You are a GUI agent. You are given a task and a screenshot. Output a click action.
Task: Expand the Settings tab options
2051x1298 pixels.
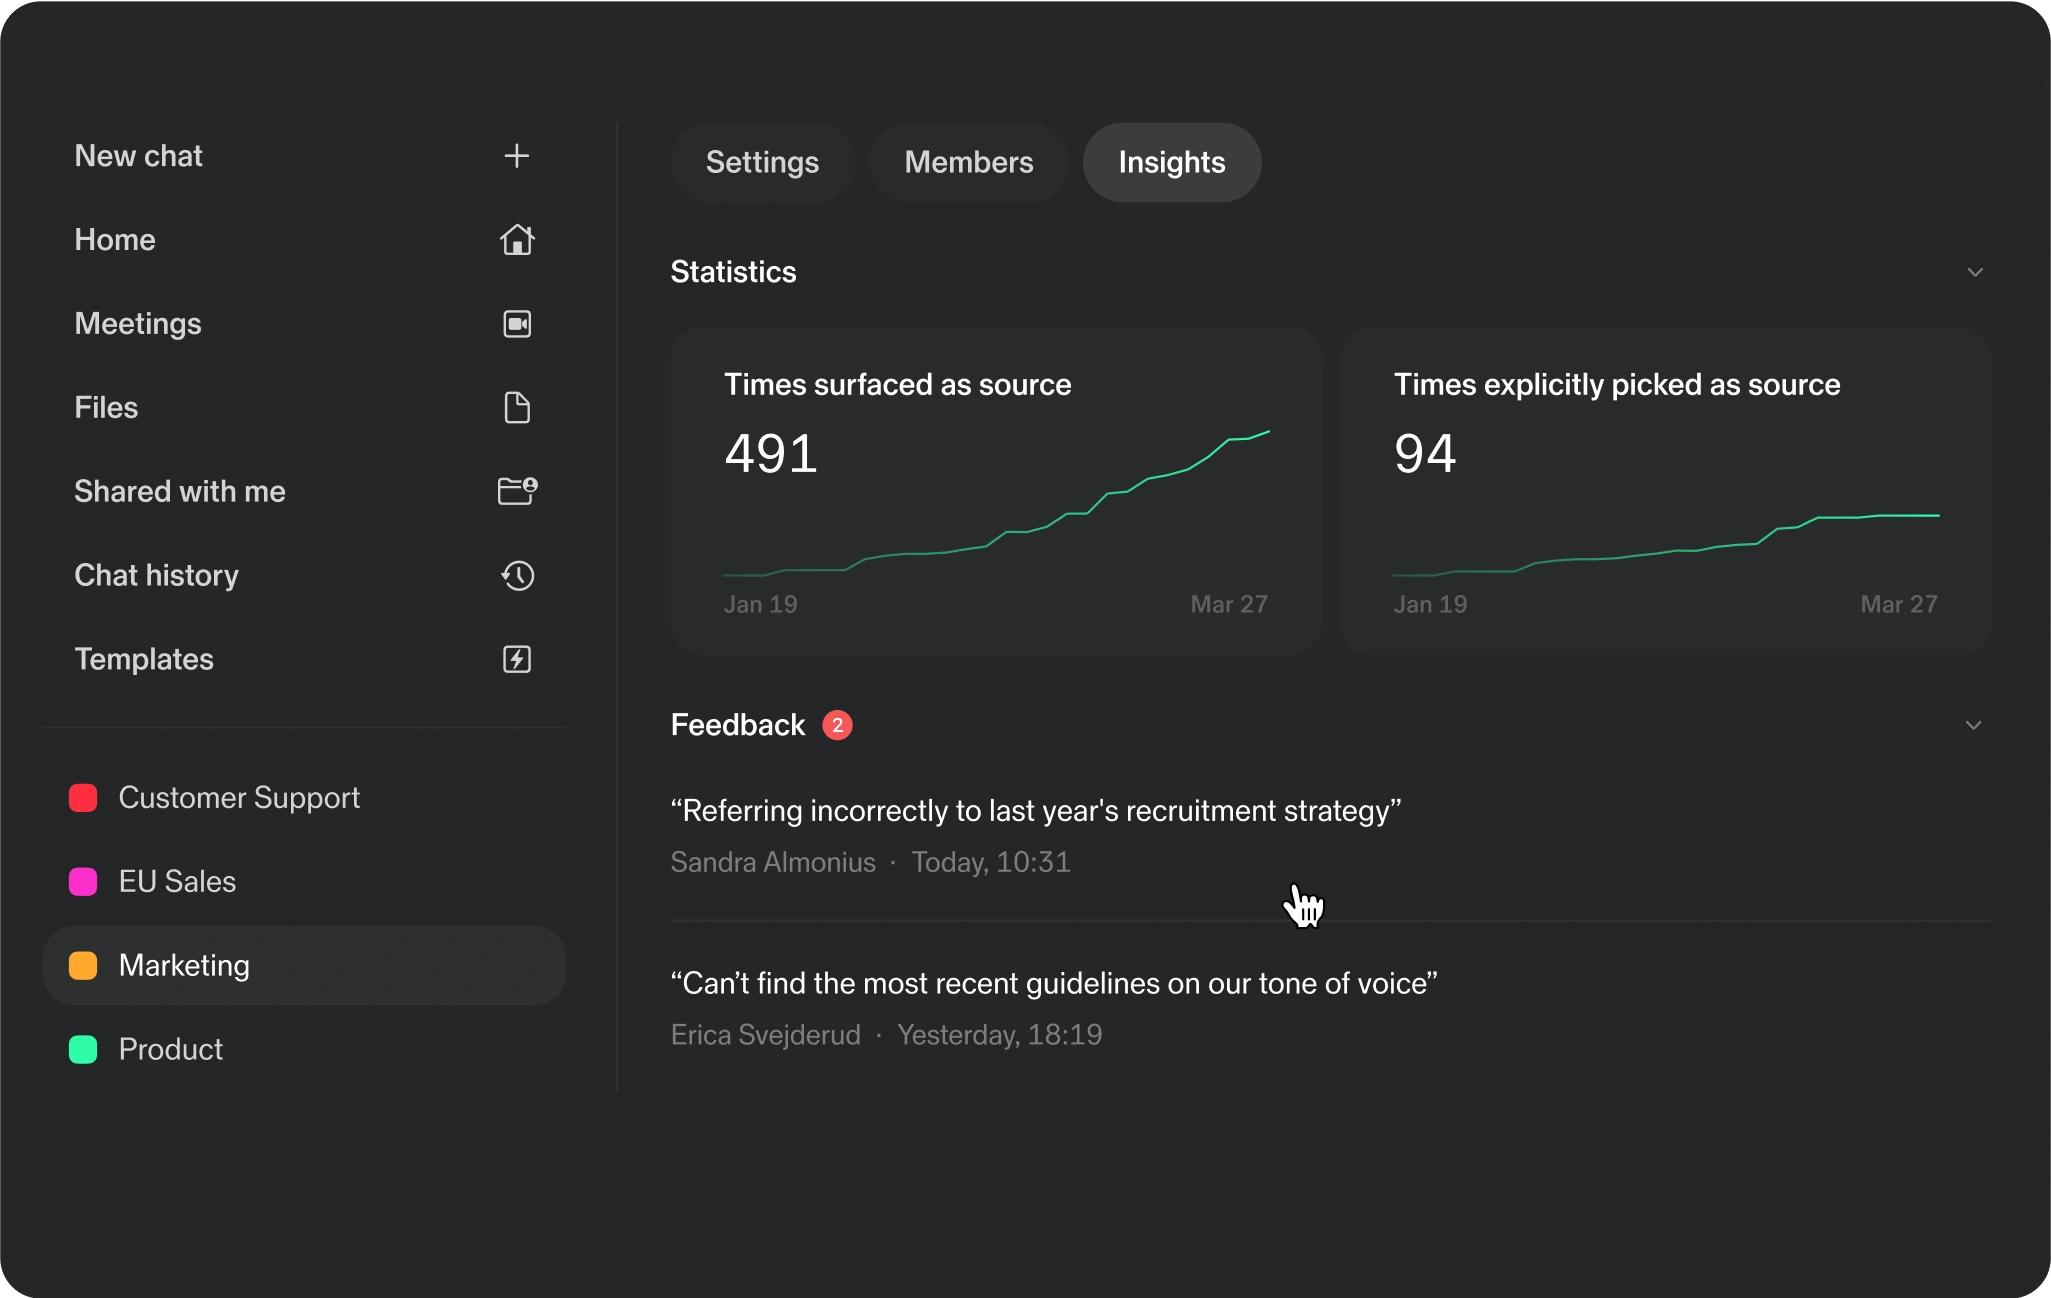(x=762, y=162)
